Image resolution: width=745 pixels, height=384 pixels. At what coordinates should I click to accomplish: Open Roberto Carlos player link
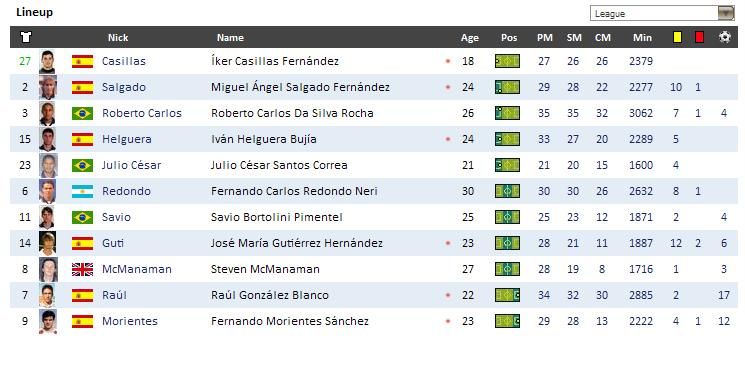point(142,113)
